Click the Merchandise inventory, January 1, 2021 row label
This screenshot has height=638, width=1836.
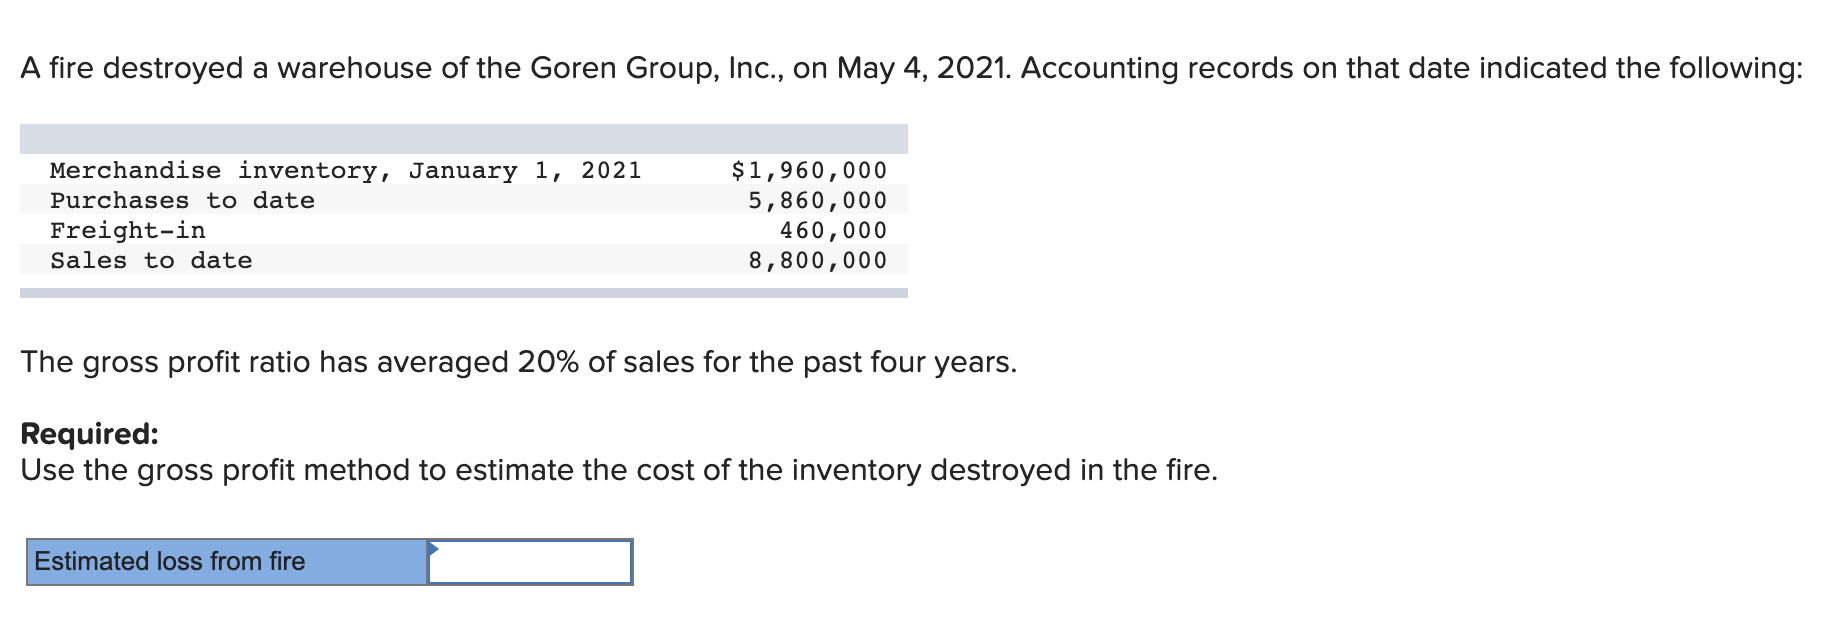coord(346,170)
